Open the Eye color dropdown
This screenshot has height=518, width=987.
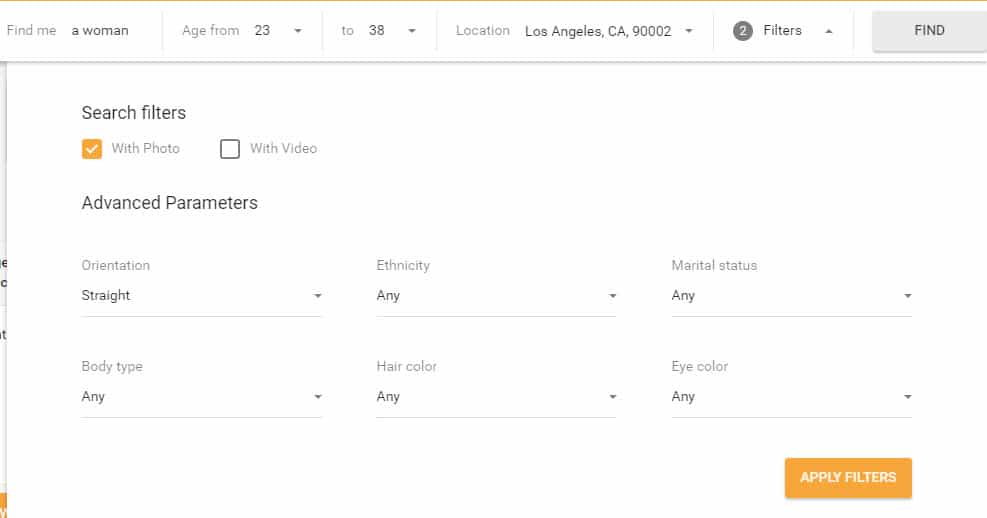[x=791, y=397]
